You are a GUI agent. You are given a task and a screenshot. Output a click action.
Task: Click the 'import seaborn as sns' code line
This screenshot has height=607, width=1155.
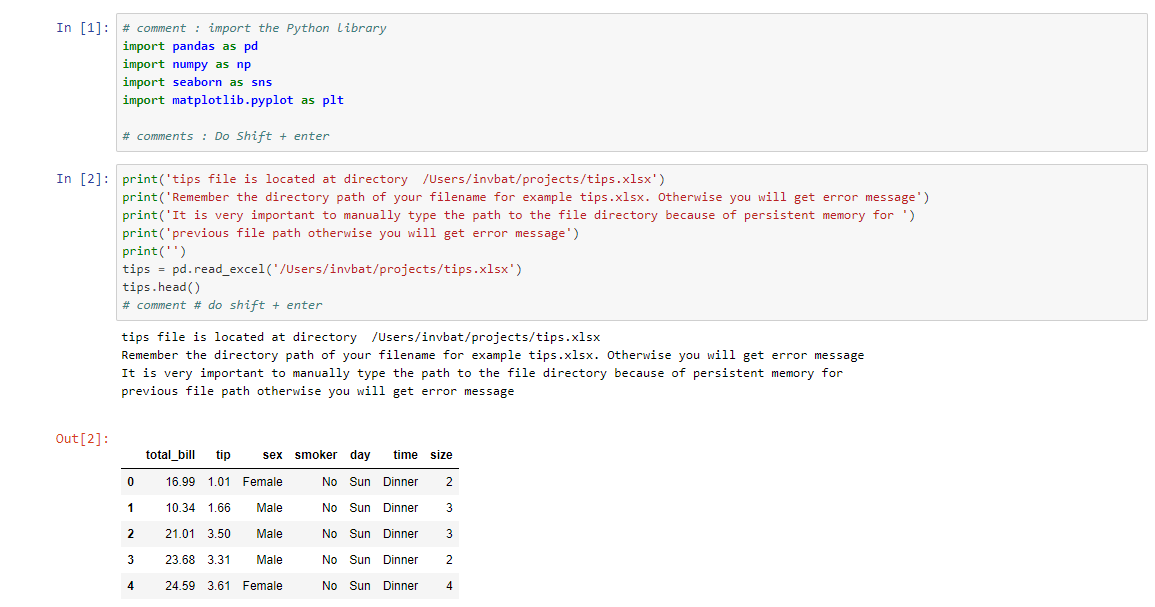[197, 83]
